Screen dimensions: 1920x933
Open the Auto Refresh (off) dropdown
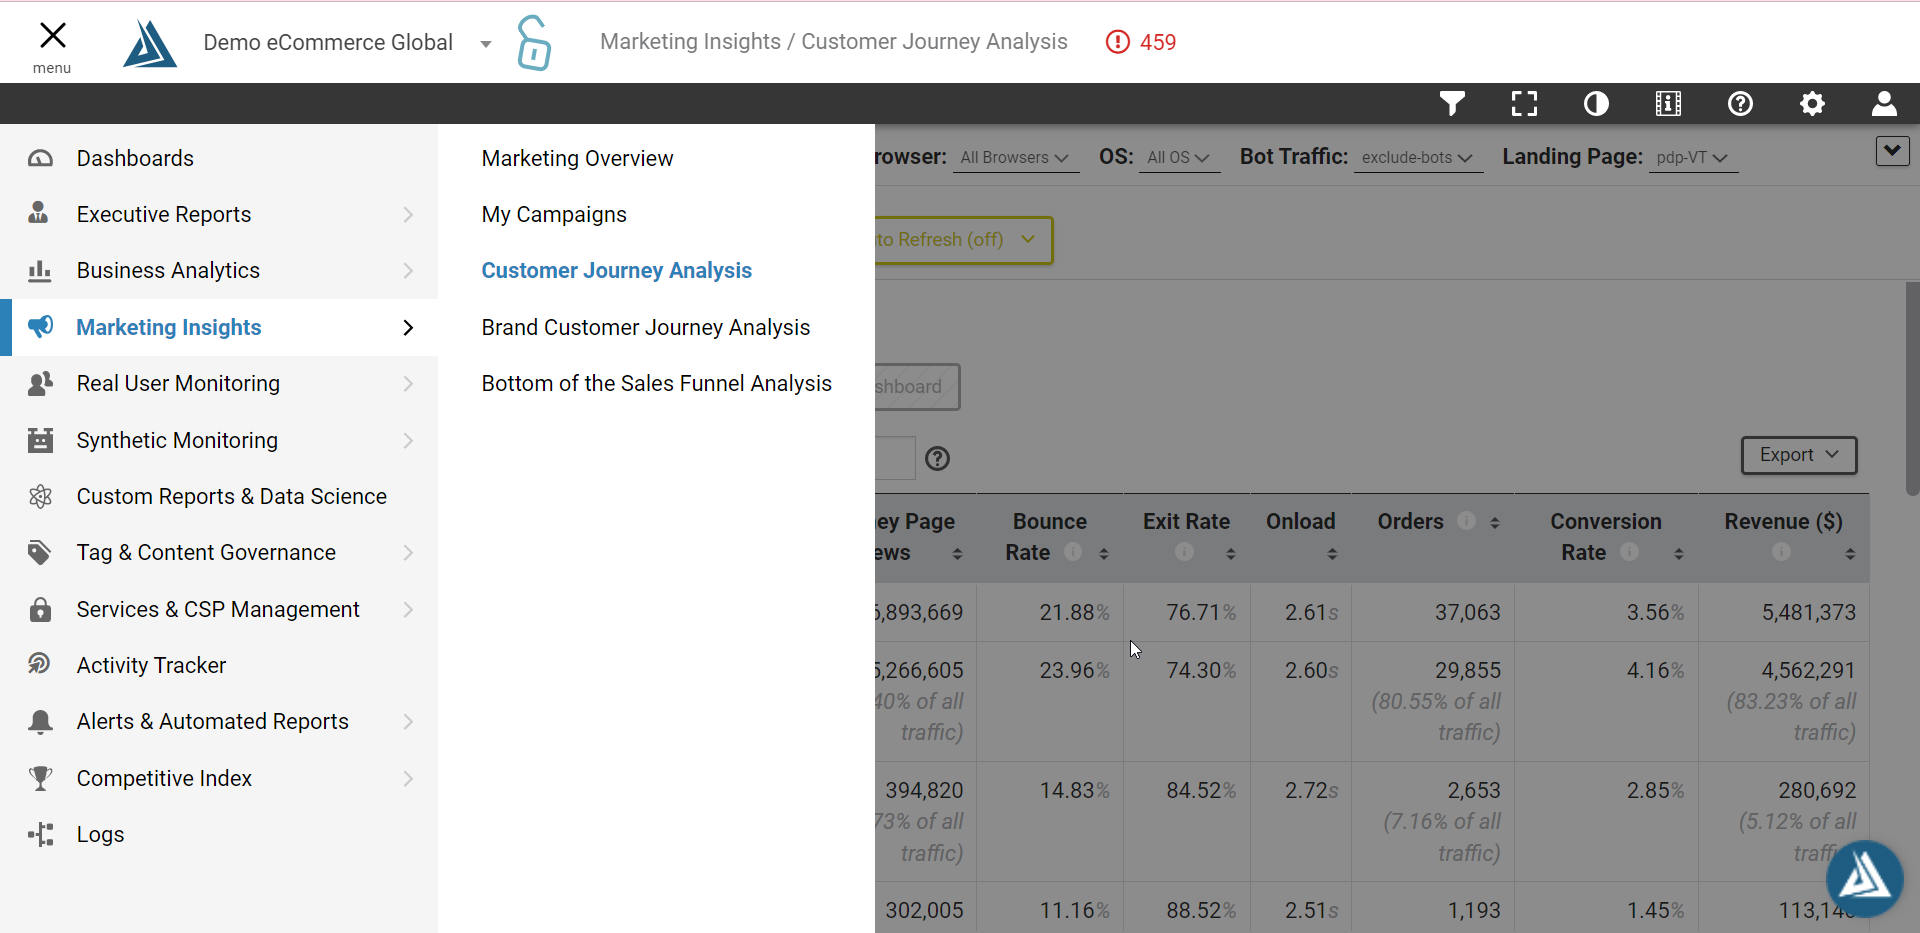tap(962, 240)
